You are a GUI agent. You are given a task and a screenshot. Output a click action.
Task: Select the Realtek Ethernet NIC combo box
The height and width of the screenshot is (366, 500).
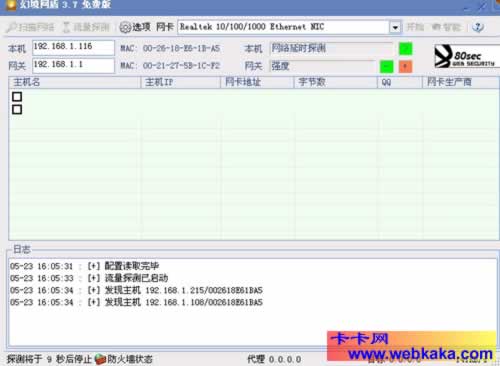289,27
